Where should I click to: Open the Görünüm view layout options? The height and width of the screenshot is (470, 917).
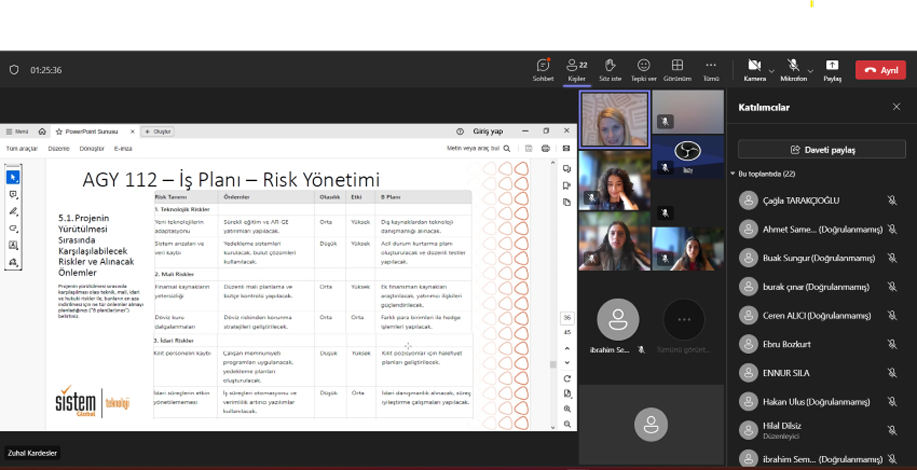tap(677, 68)
